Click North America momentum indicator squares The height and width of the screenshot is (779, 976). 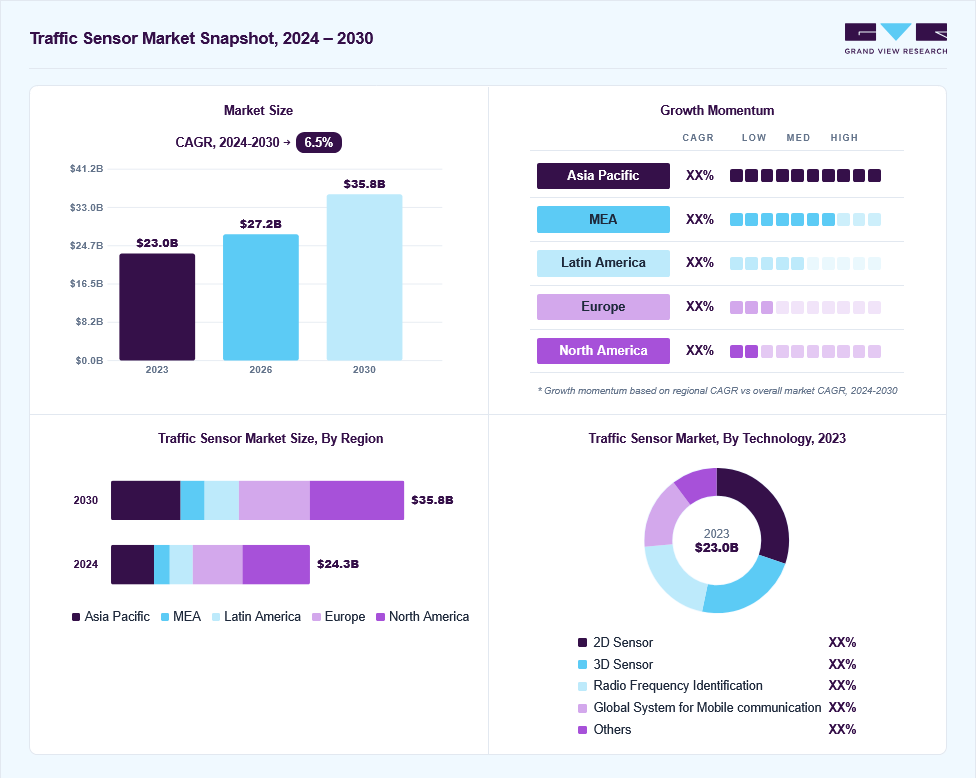(805, 352)
